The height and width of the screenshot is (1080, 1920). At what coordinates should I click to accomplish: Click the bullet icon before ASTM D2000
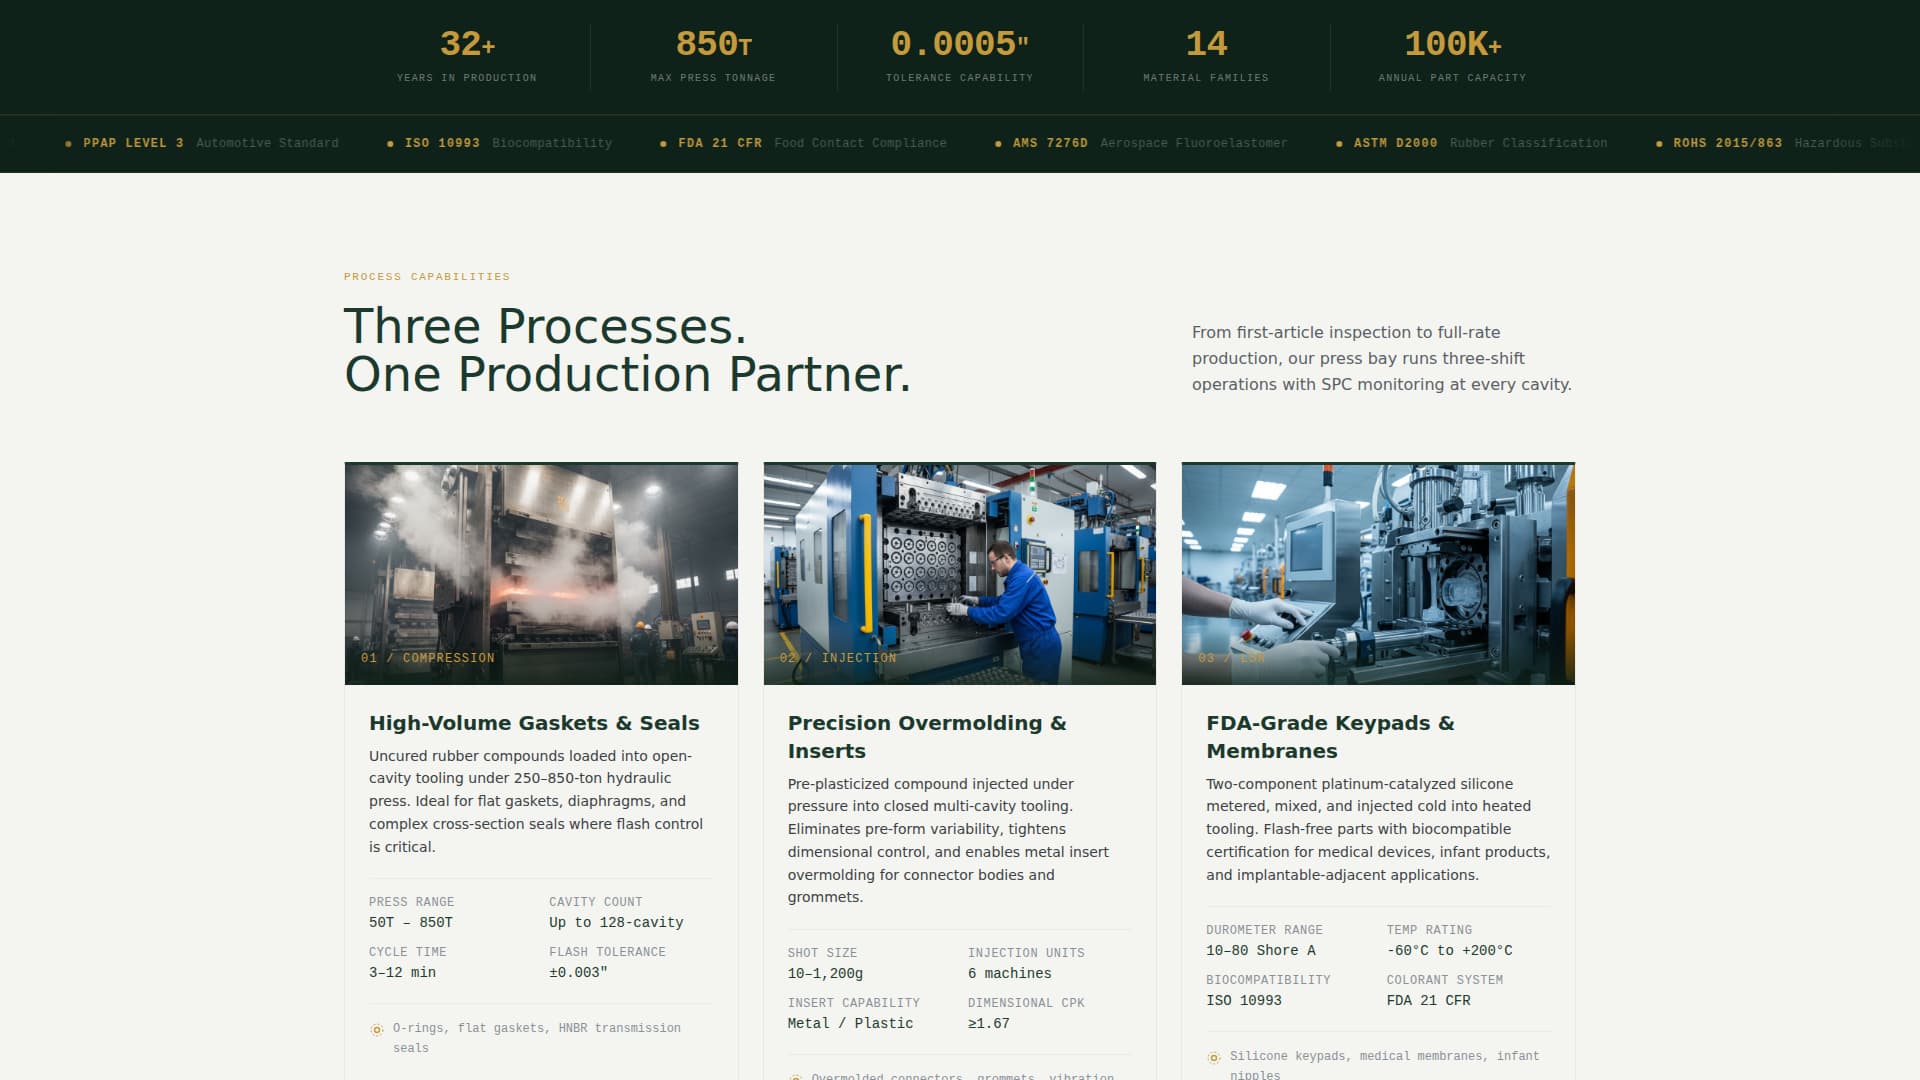(1338, 143)
